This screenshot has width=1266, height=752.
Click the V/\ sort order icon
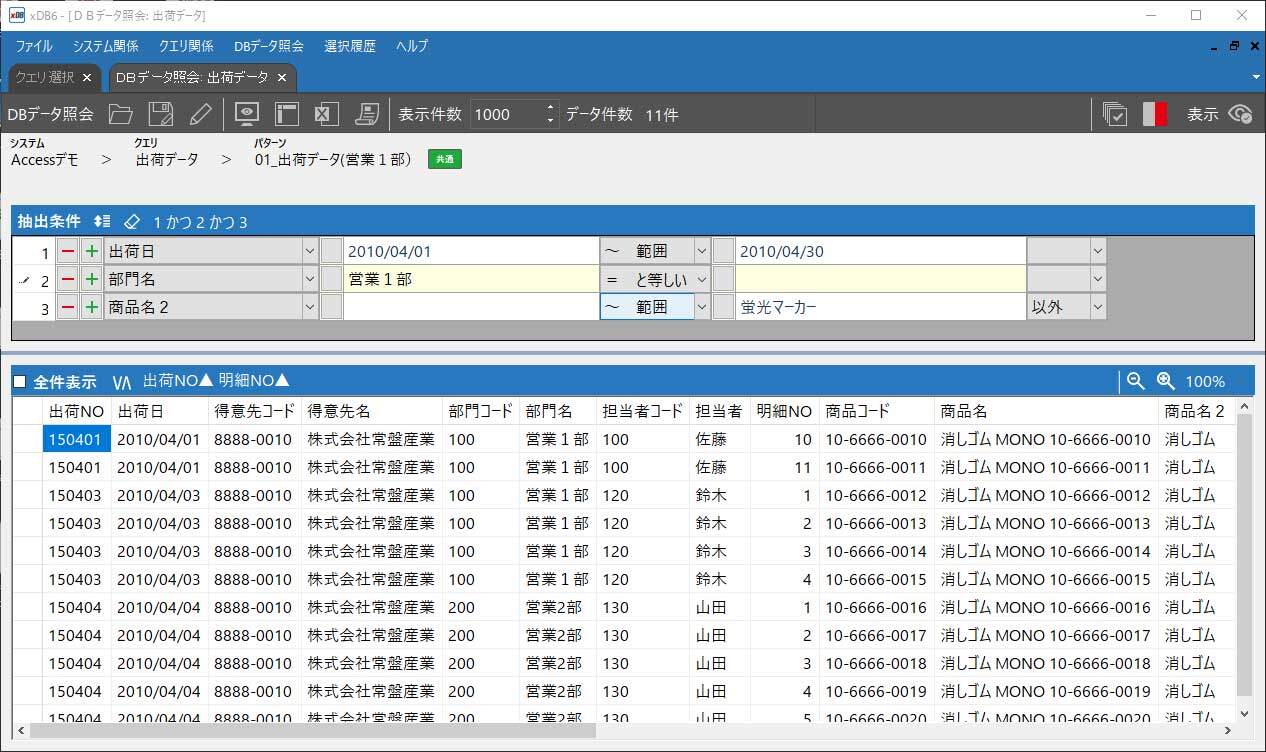(x=122, y=381)
